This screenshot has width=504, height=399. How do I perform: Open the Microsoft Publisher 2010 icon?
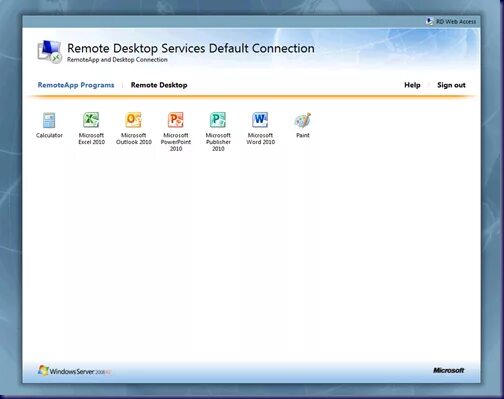(x=218, y=120)
